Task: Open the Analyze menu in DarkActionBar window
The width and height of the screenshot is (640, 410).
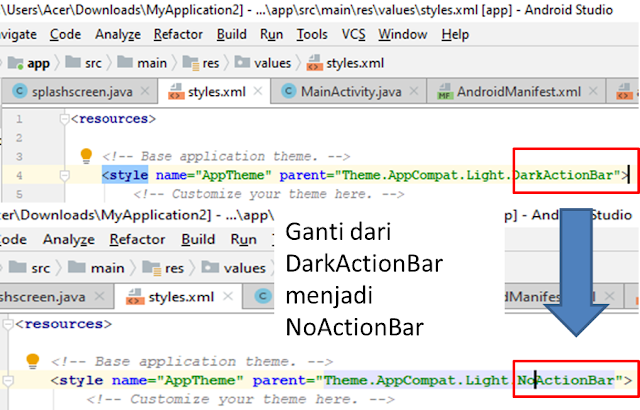Action: pos(118,35)
